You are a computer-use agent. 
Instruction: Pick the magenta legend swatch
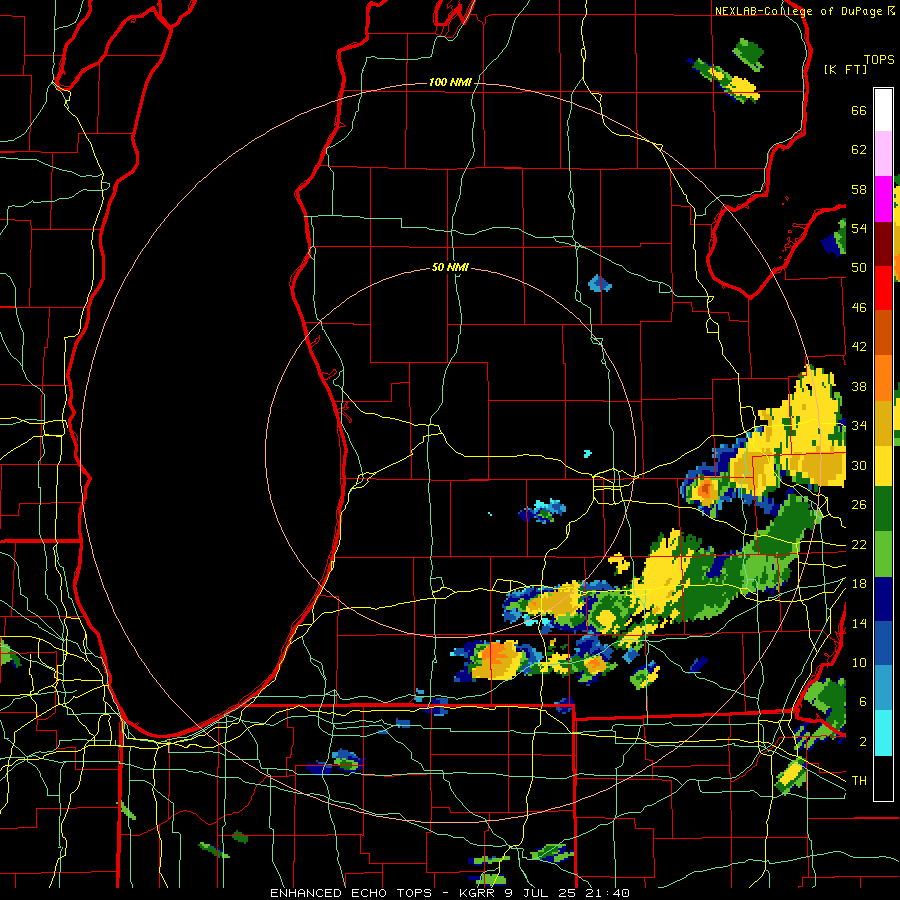883,199
